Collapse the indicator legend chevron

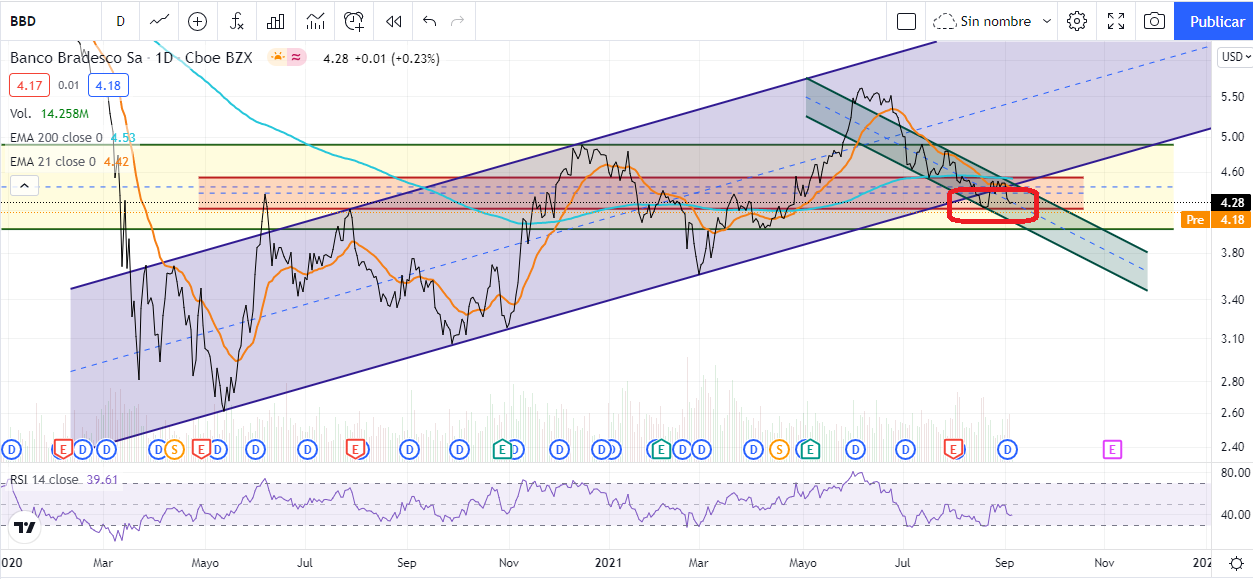[25, 185]
